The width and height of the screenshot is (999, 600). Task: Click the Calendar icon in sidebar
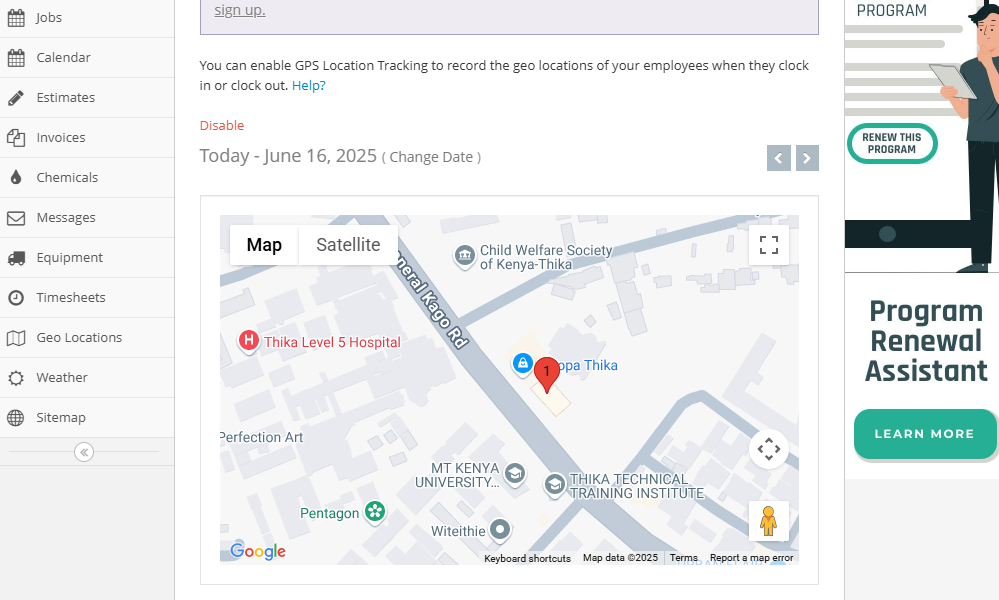[16, 58]
